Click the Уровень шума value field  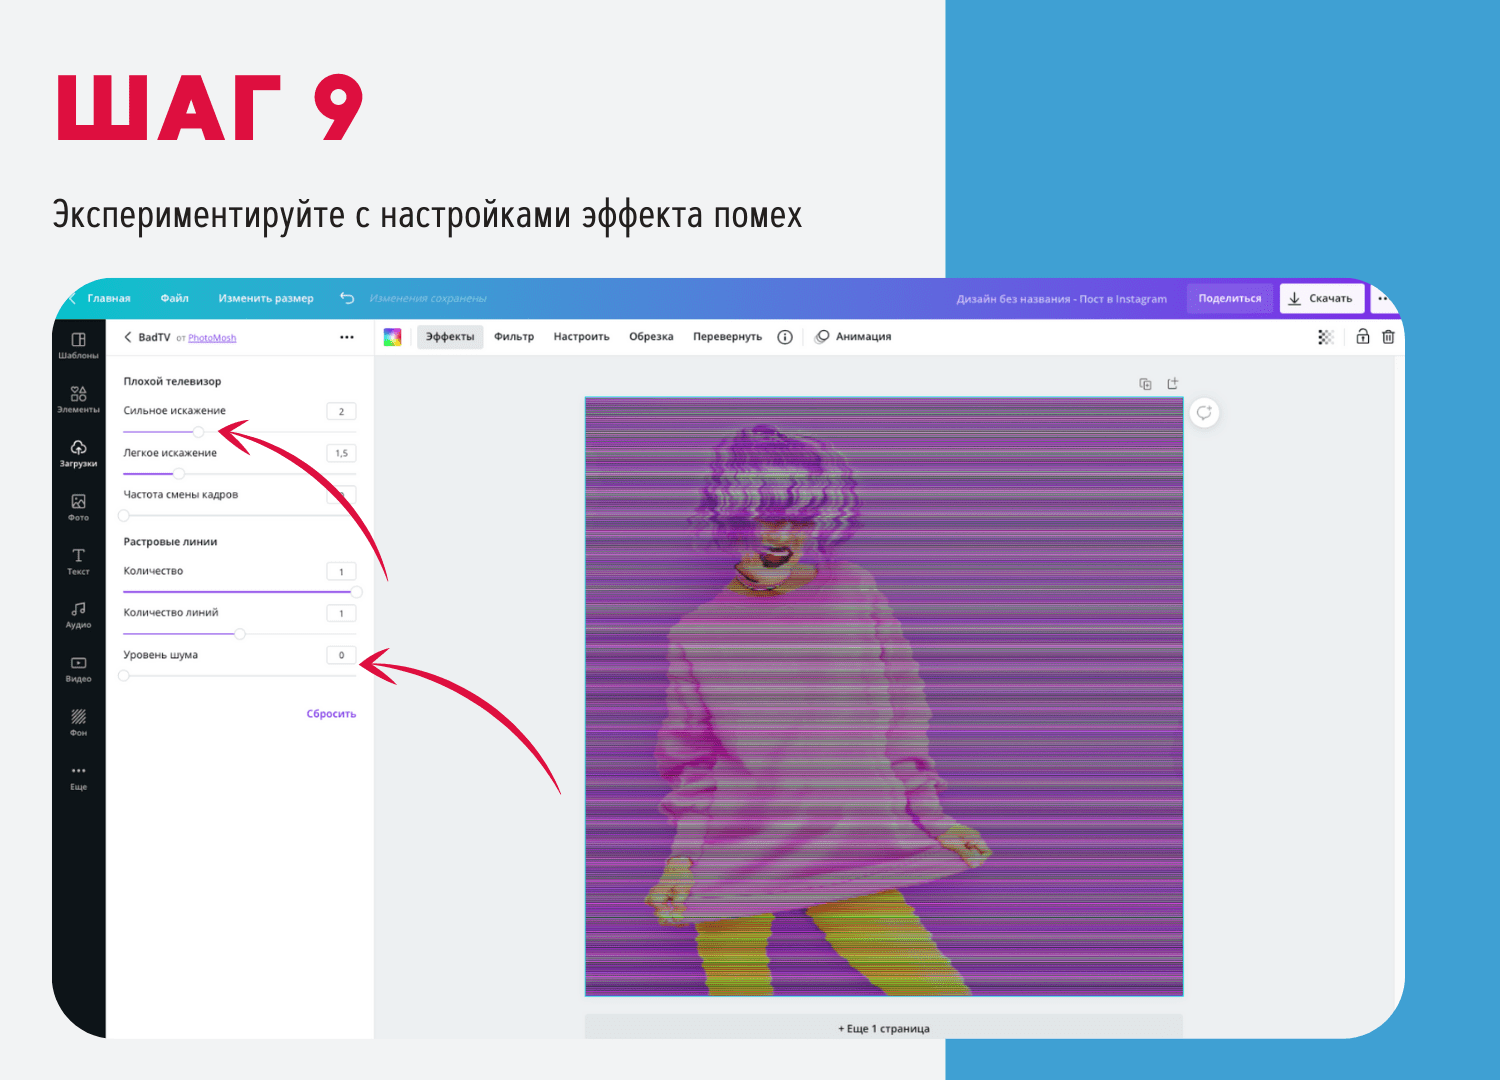pos(341,655)
